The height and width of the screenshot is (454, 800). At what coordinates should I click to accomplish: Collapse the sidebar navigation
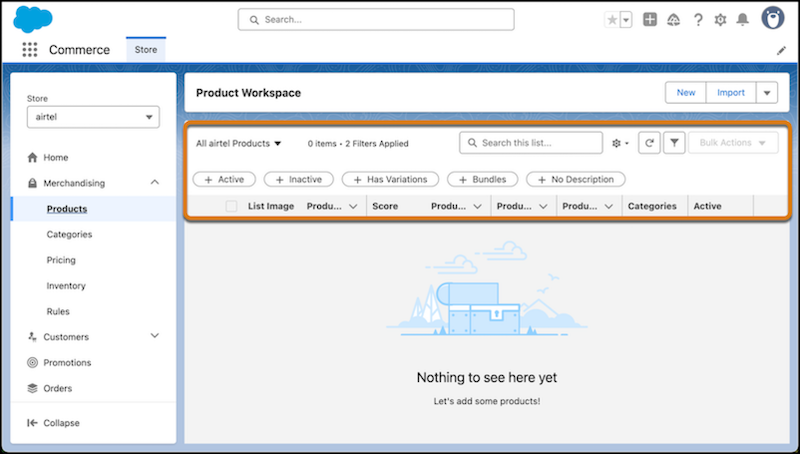[x=54, y=423]
